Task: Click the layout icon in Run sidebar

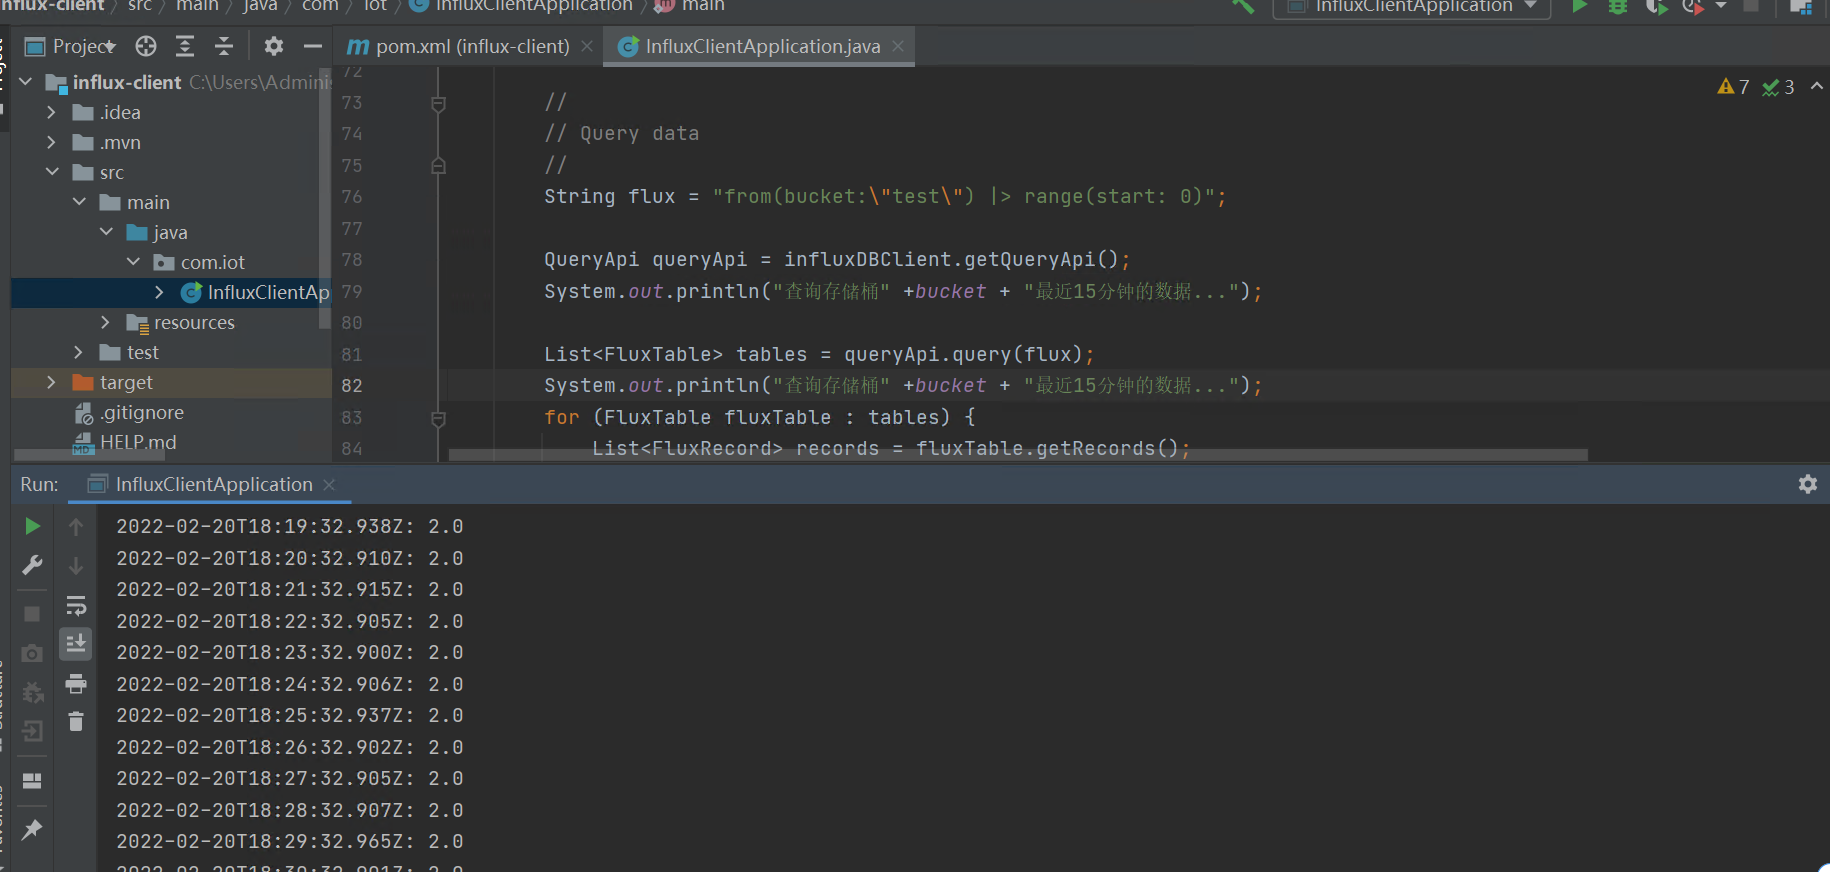Action: click(32, 781)
